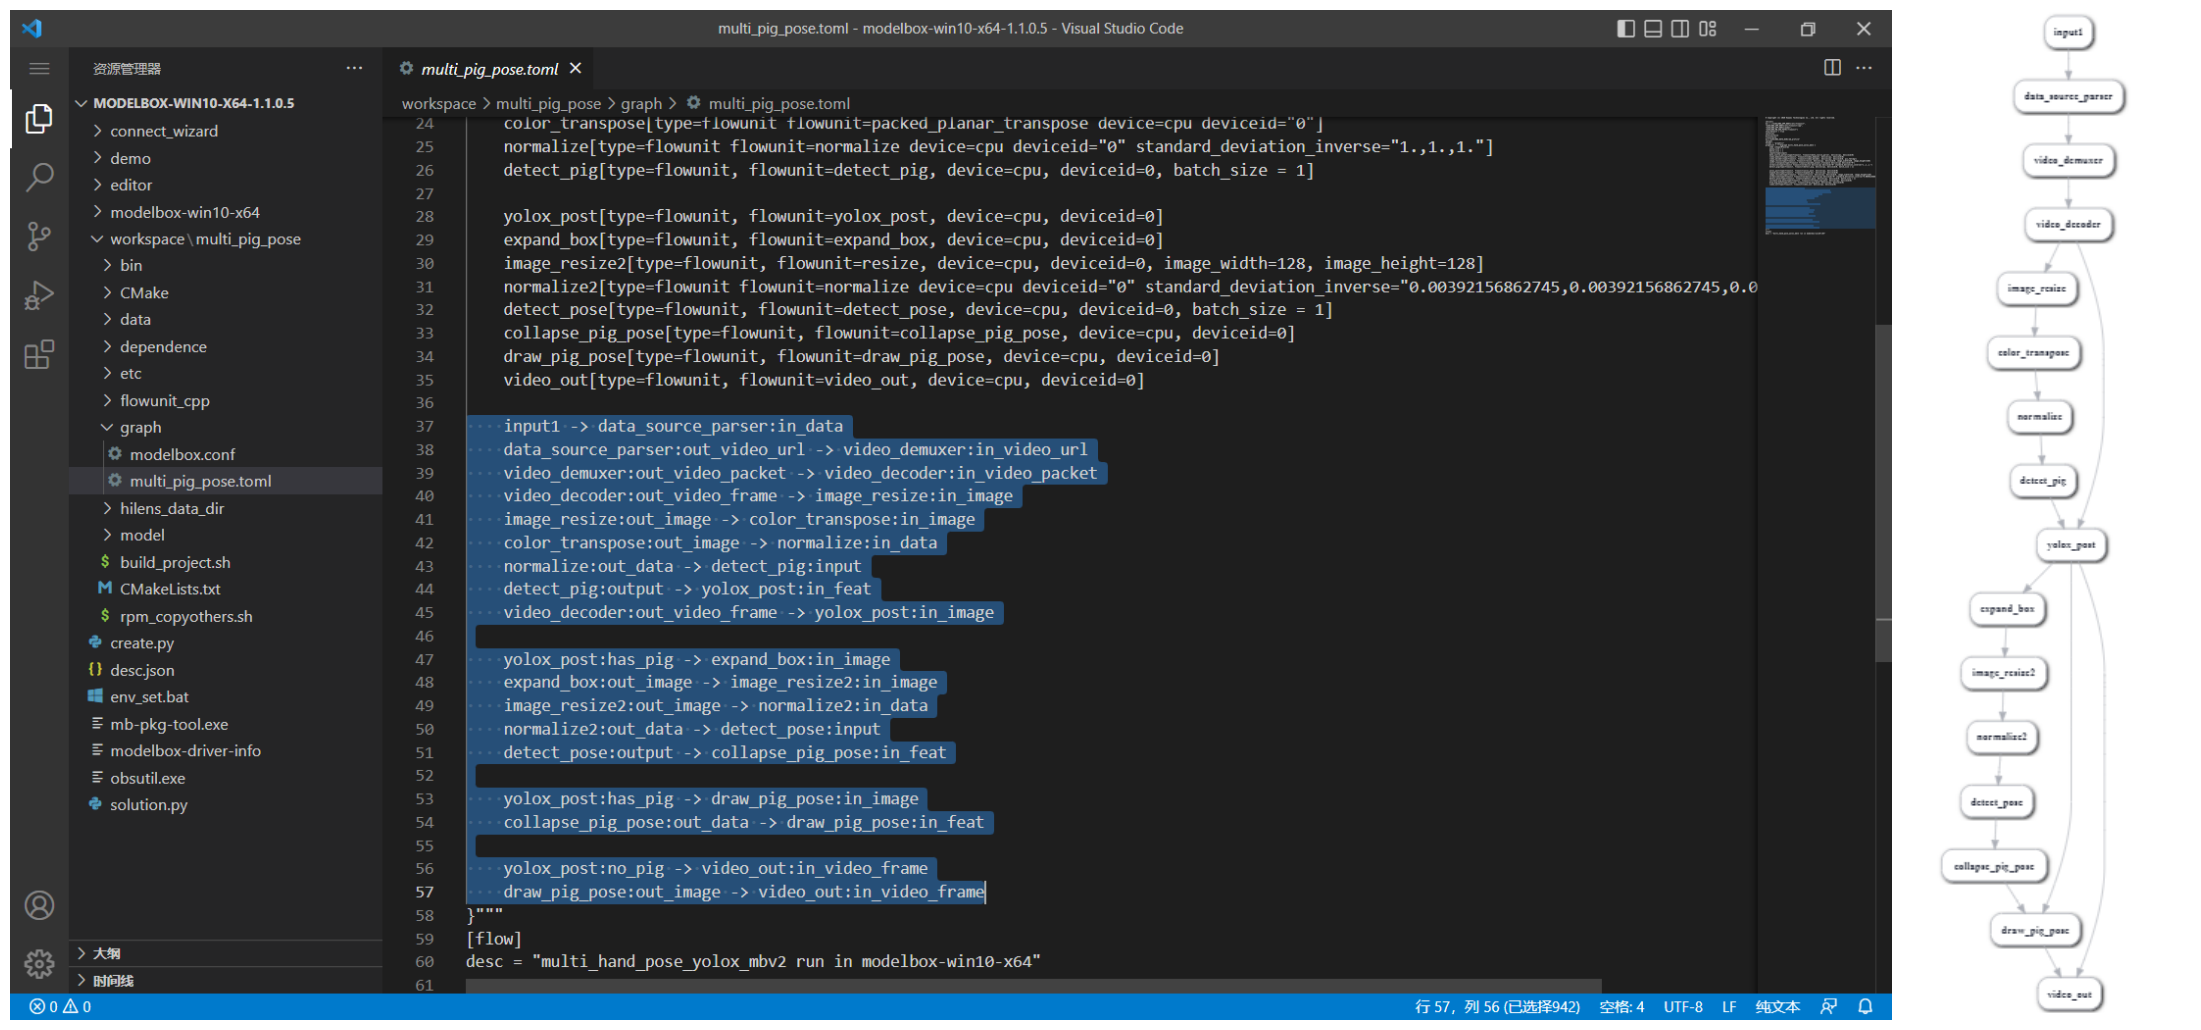Open obsutil.exe file
Image resolution: width=2201 pixels, height=1030 pixels.
[x=226, y=778]
